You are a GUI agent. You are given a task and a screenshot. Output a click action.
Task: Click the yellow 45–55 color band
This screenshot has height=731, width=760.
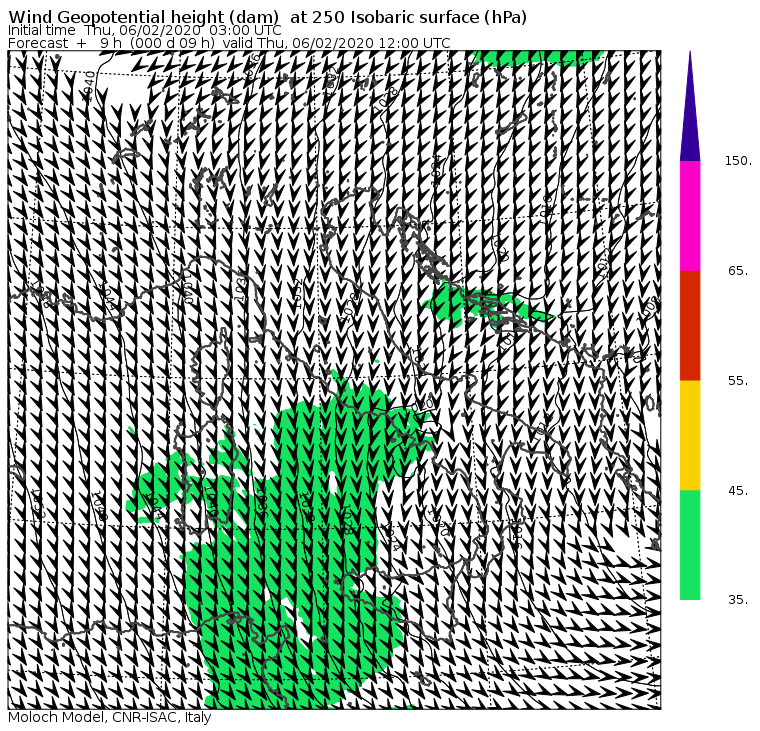[x=690, y=435]
